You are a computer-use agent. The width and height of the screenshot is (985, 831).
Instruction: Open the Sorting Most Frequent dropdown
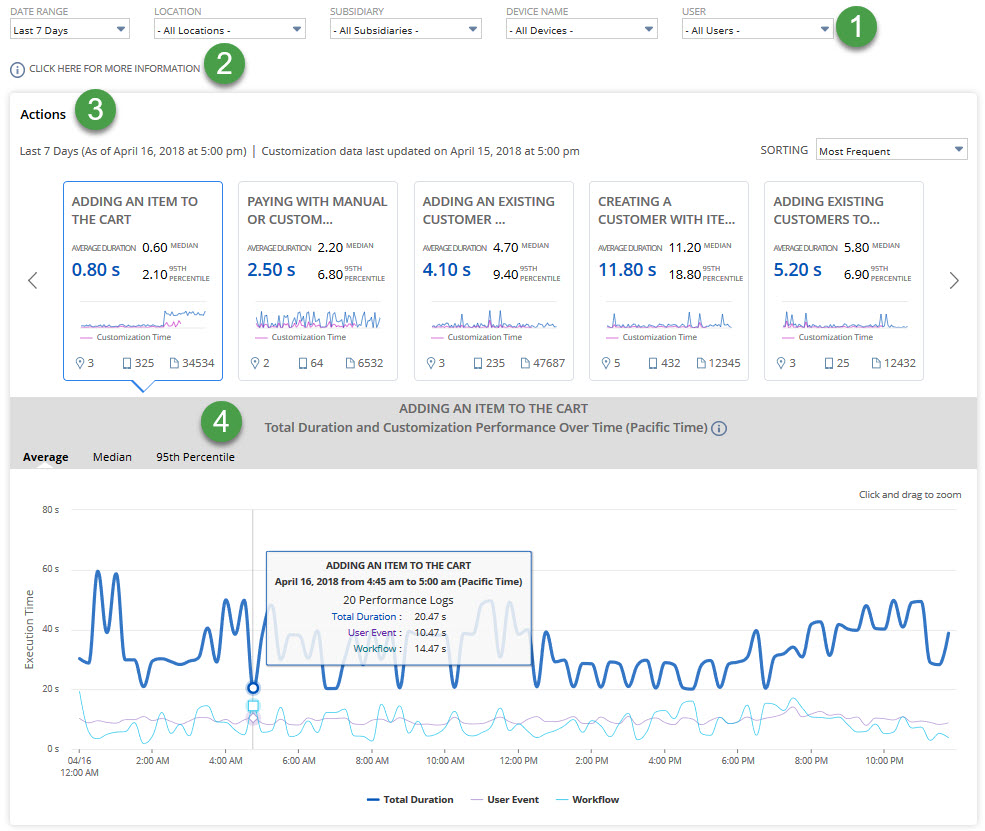[891, 150]
